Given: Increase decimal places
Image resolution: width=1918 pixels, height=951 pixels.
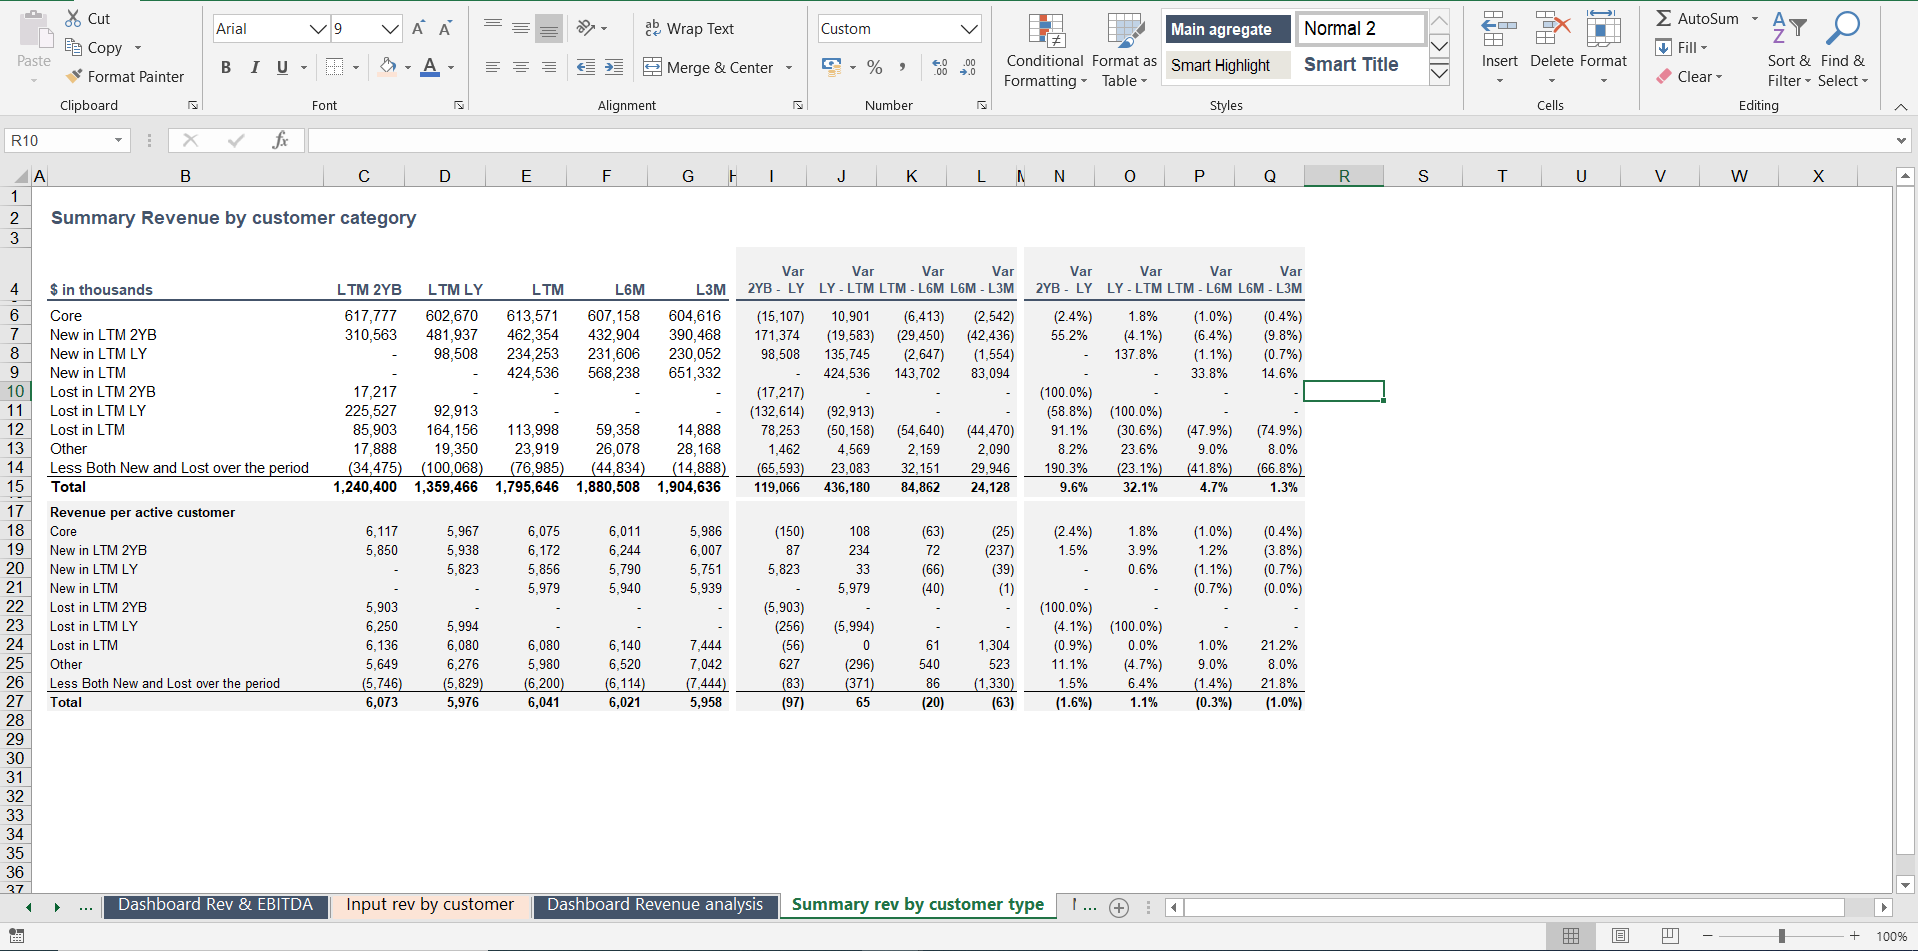Looking at the screenshot, I should 940,67.
